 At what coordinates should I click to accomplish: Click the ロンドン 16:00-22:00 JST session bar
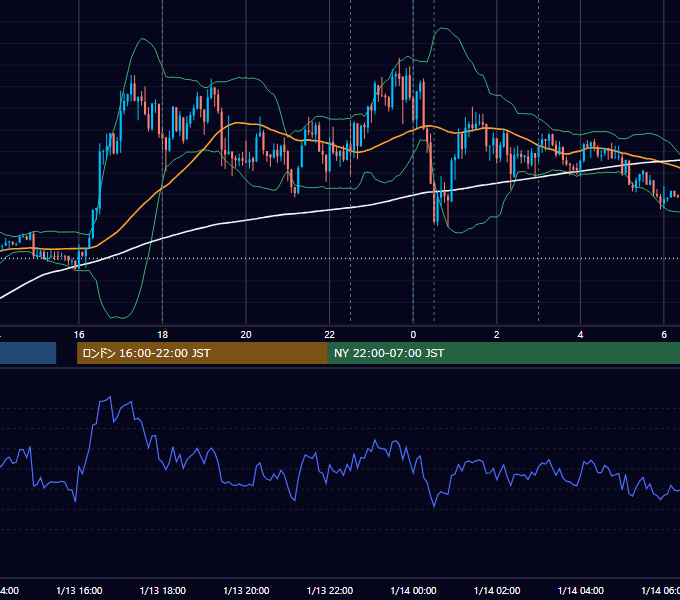click(202, 353)
